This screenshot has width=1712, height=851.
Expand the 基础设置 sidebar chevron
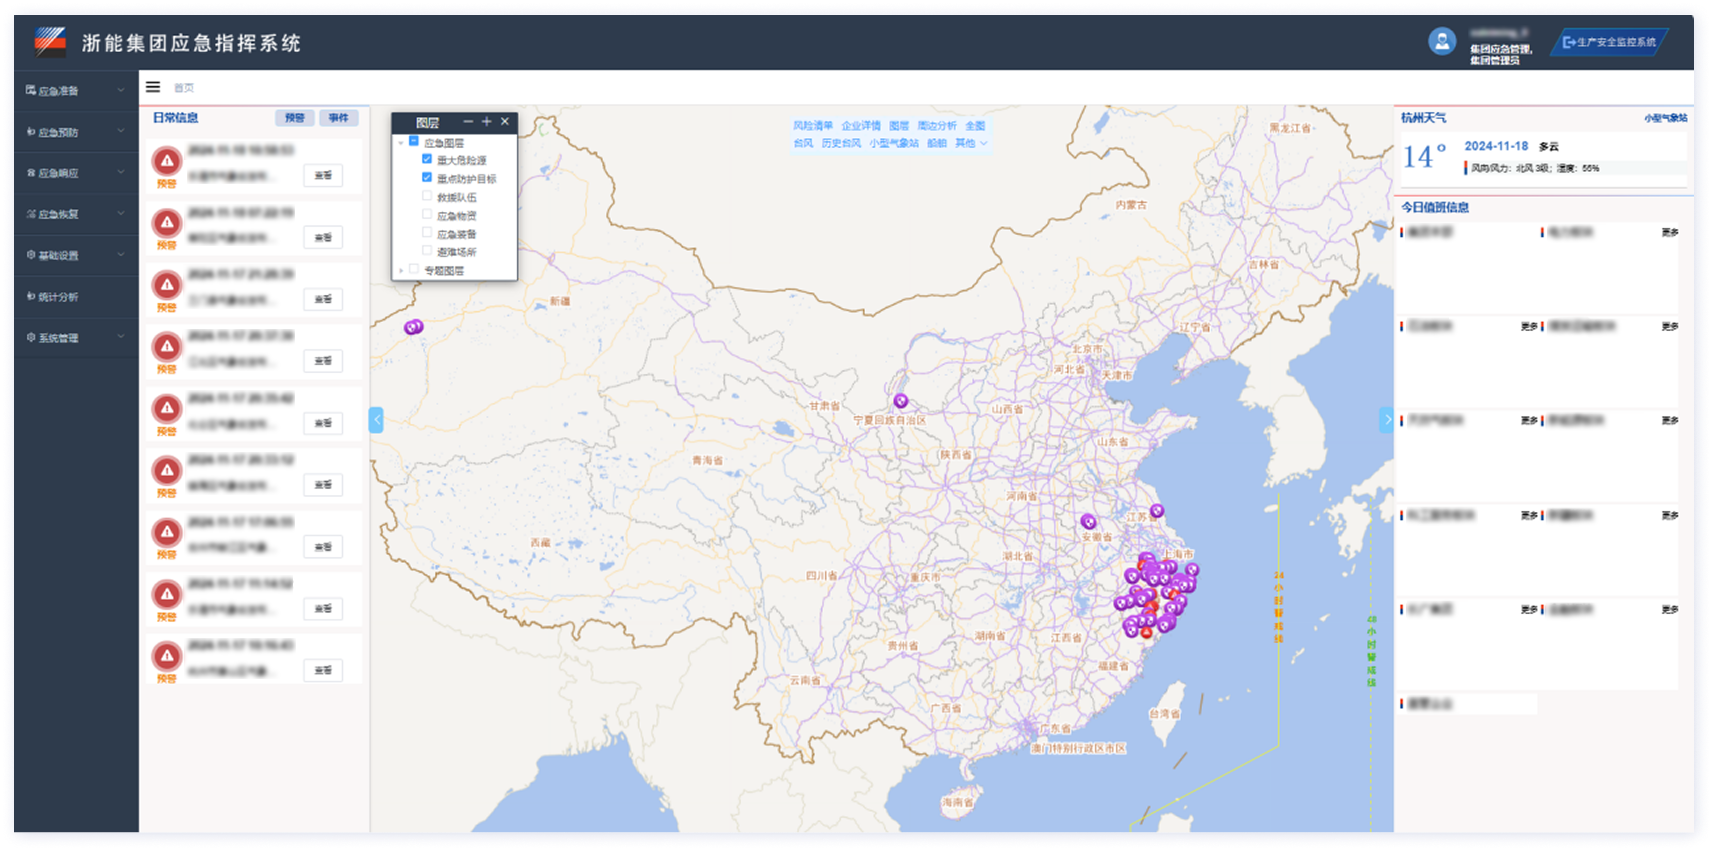click(x=121, y=254)
